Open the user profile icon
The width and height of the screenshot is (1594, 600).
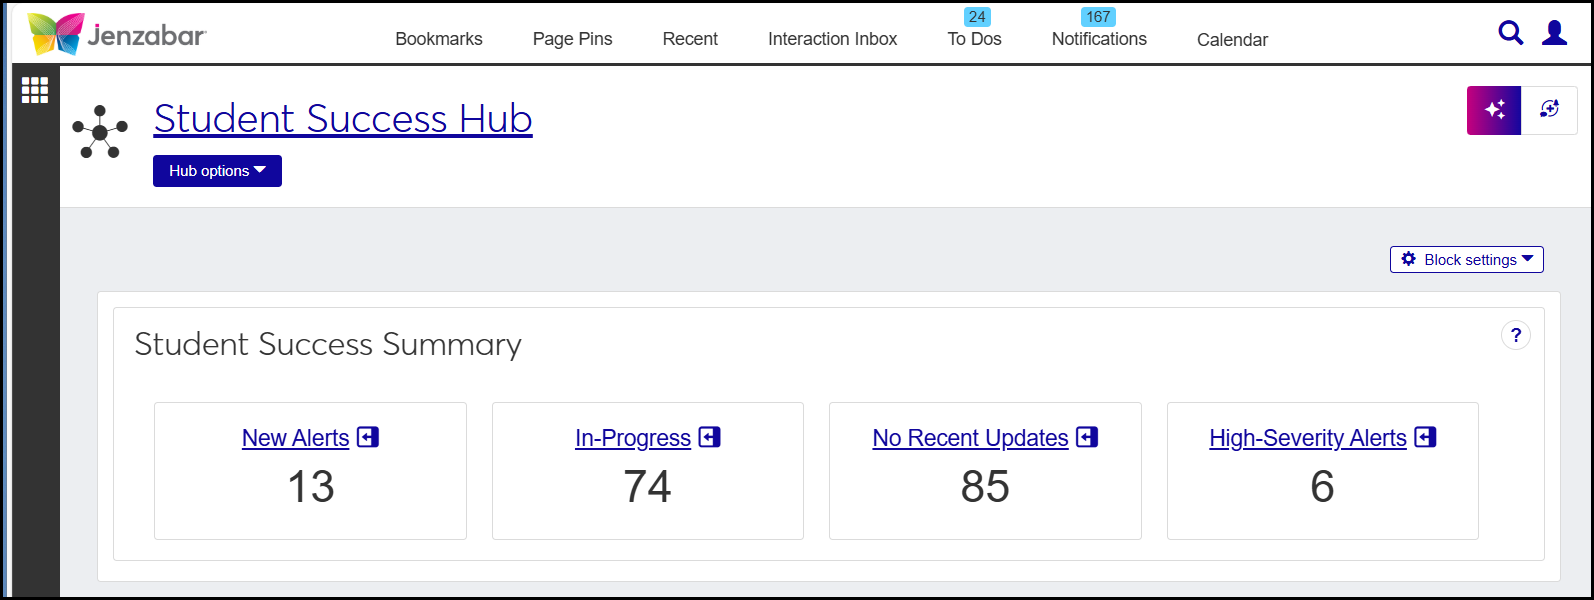(x=1555, y=33)
